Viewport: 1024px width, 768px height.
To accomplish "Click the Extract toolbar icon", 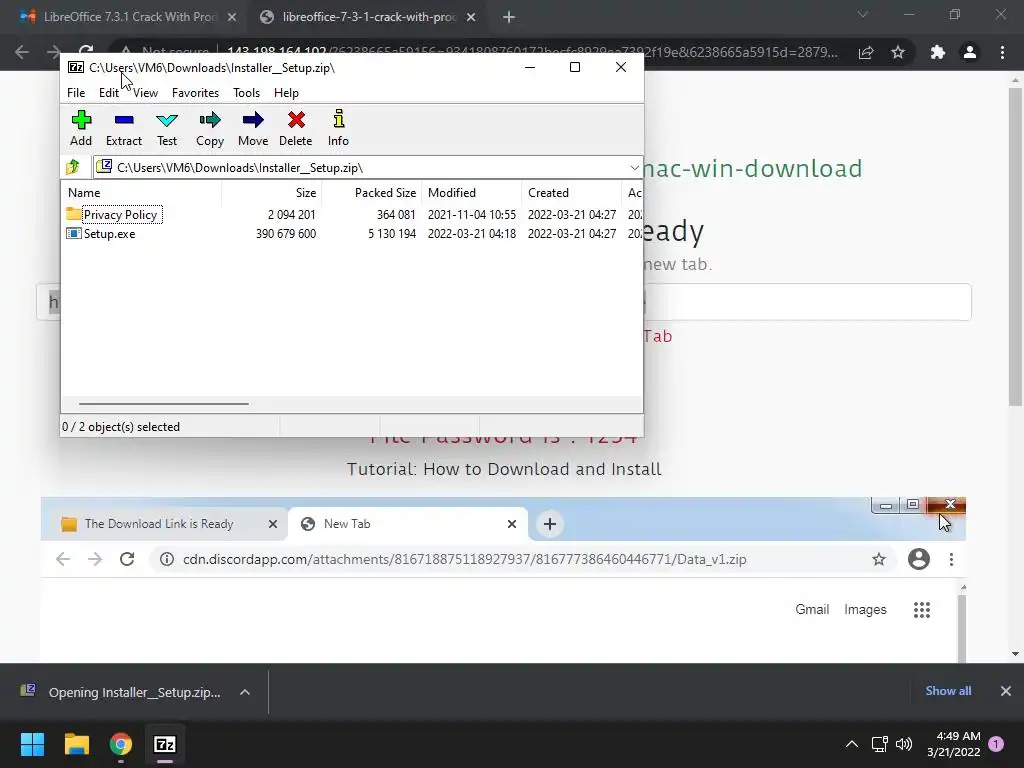I will 123,128.
